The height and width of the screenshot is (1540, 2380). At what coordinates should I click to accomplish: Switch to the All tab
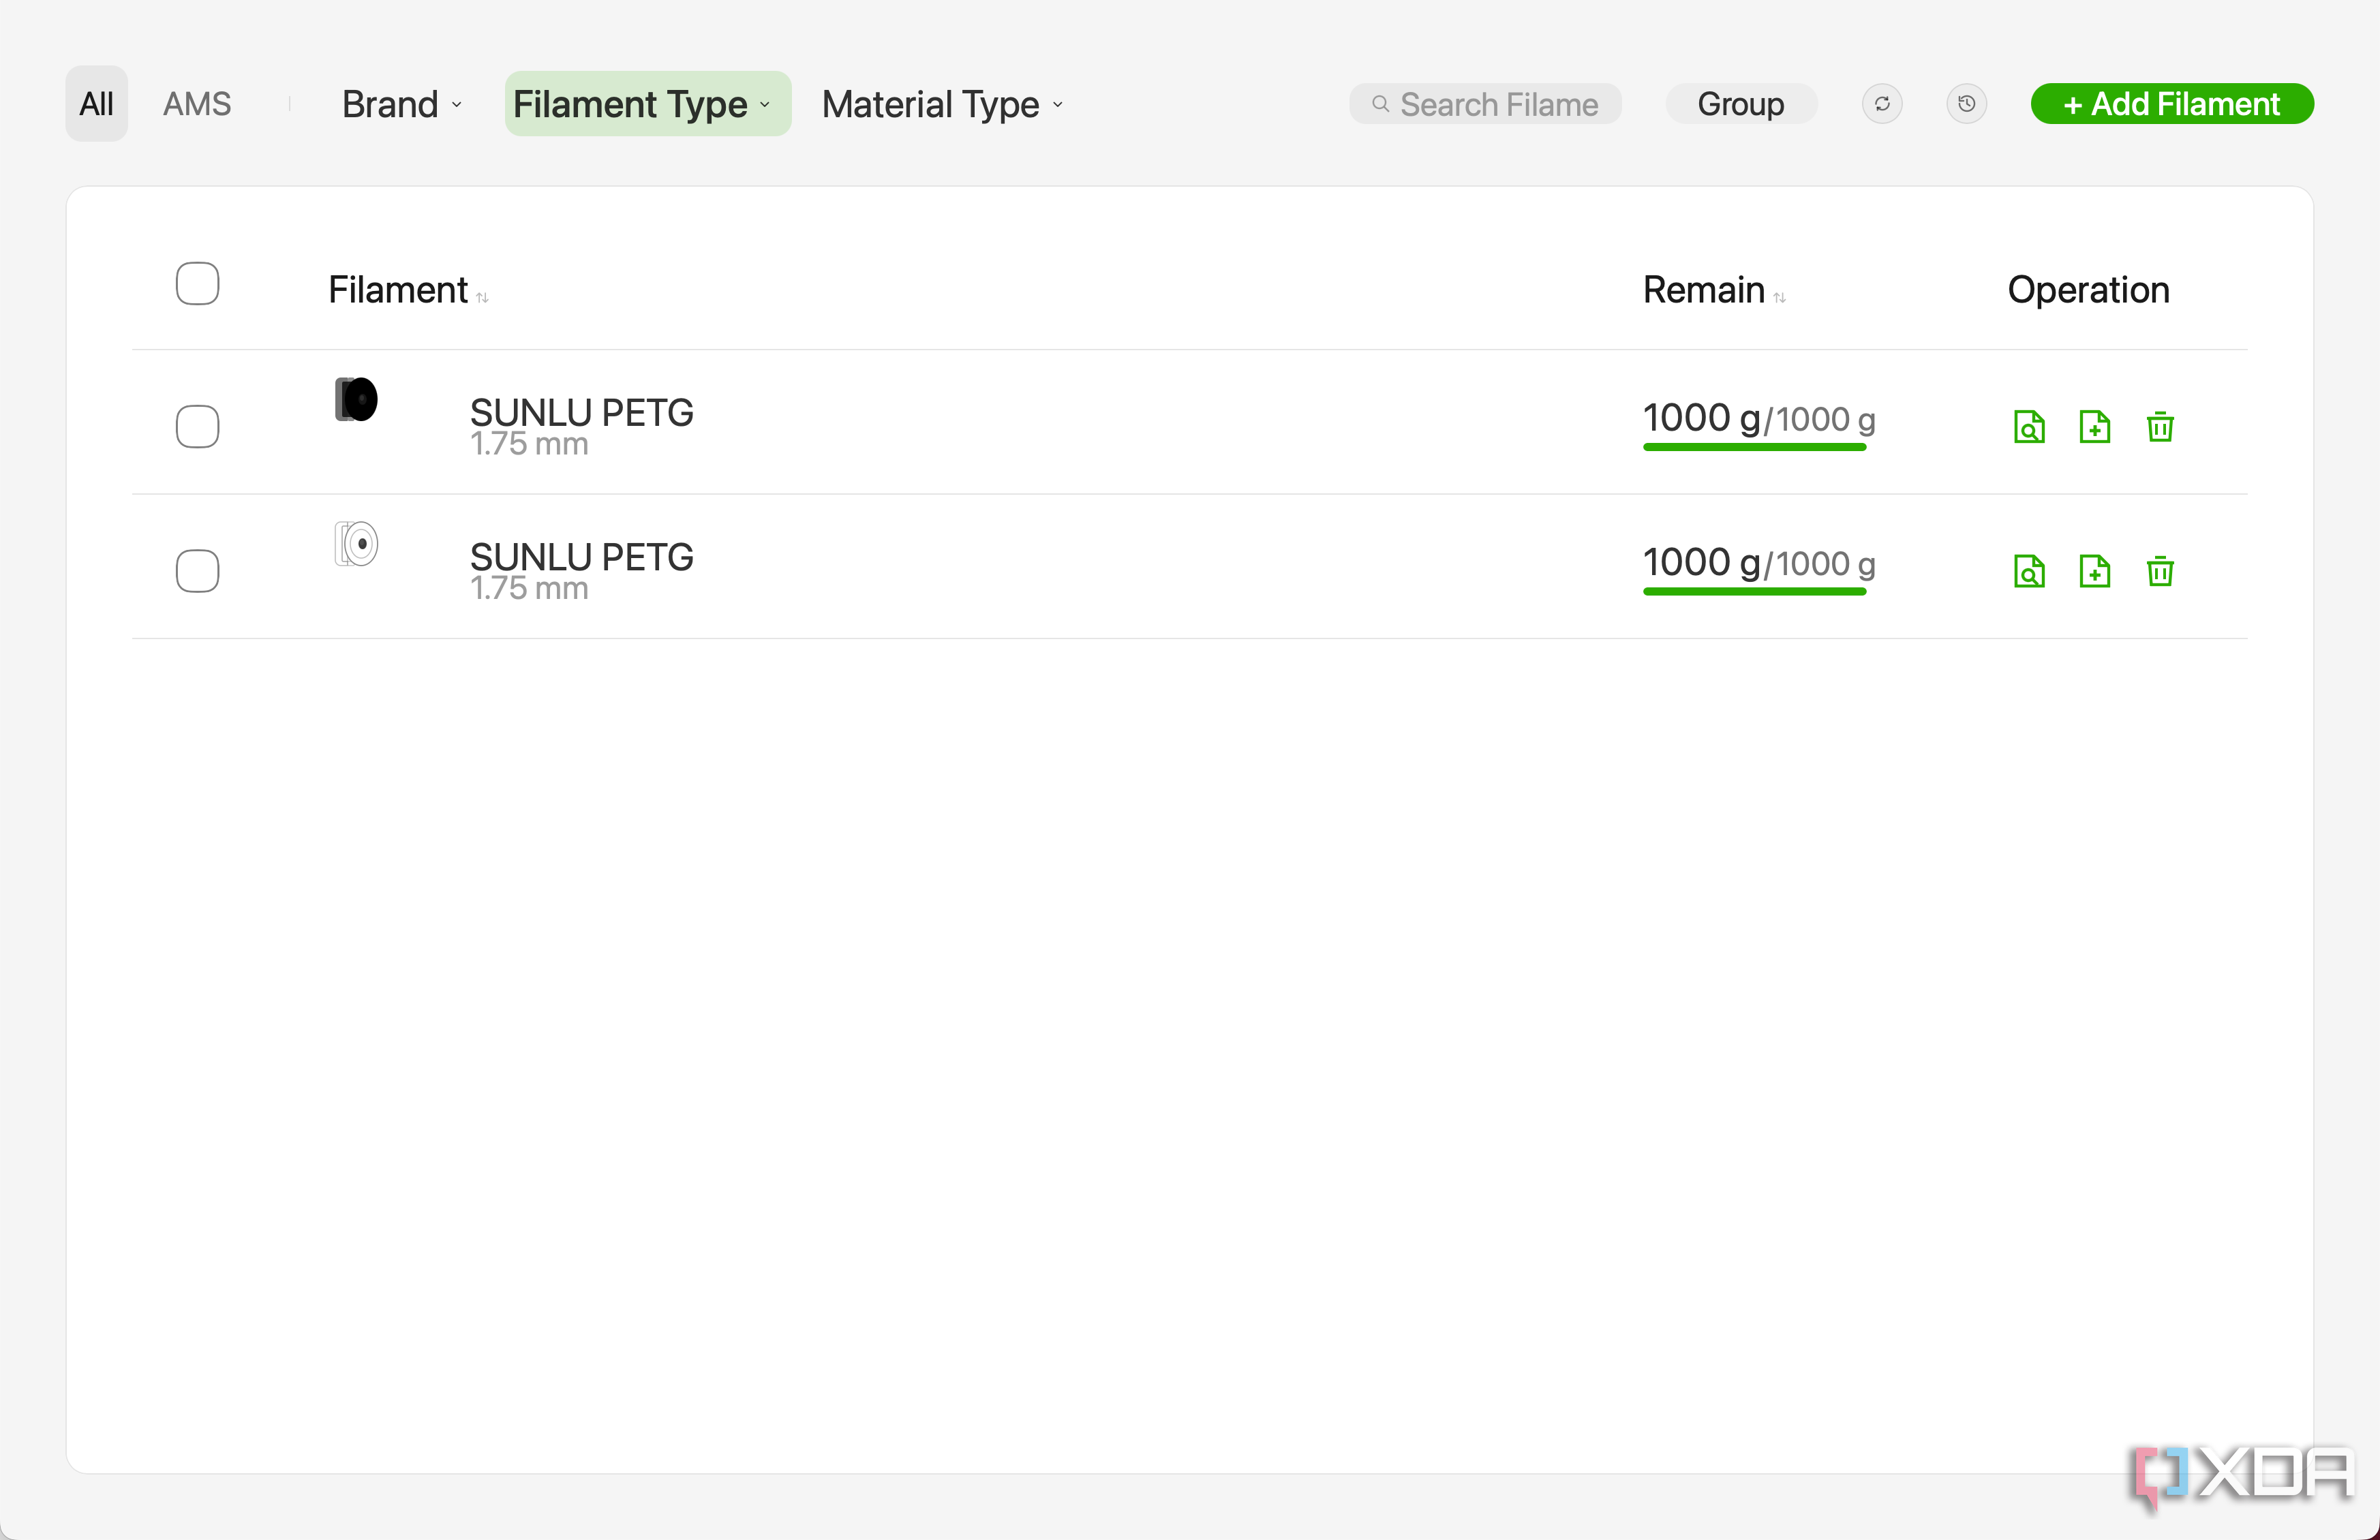pos(97,104)
